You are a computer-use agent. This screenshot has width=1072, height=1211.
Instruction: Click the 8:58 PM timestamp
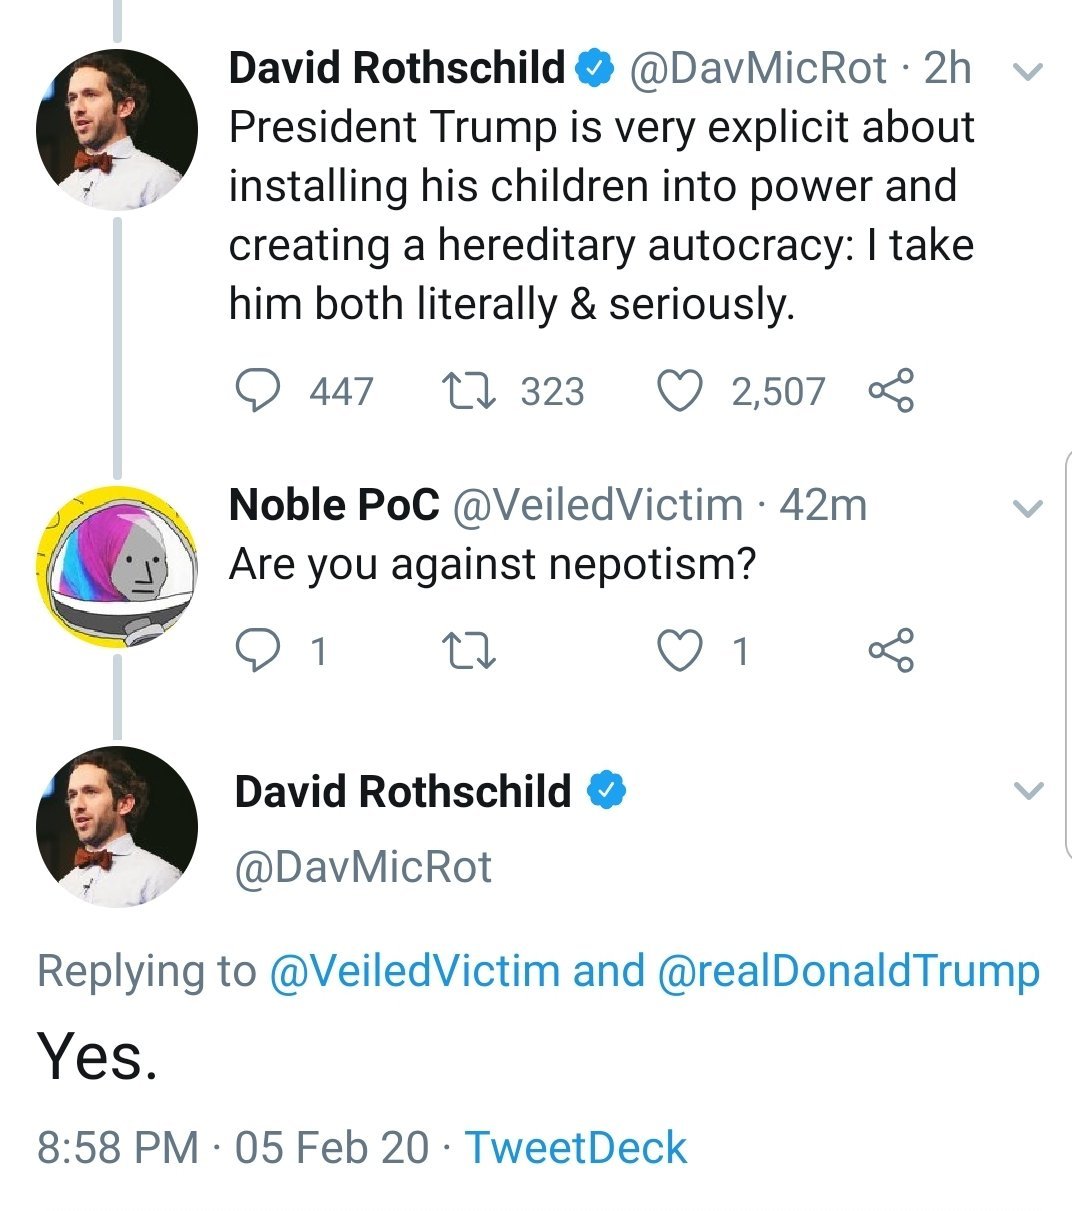tap(118, 1147)
